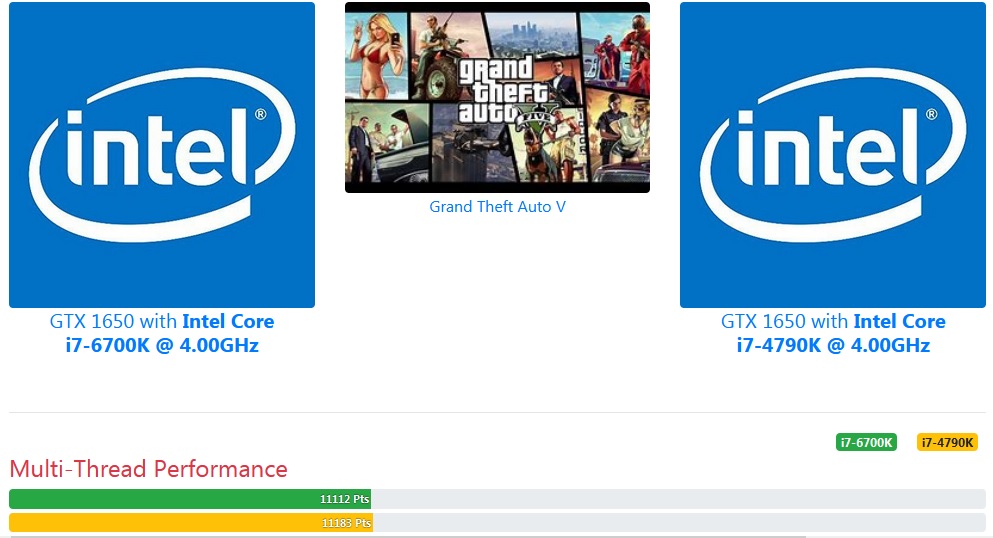993x538 pixels.
Task: Click the right Intel logo image
Action: click(x=833, y=154)
